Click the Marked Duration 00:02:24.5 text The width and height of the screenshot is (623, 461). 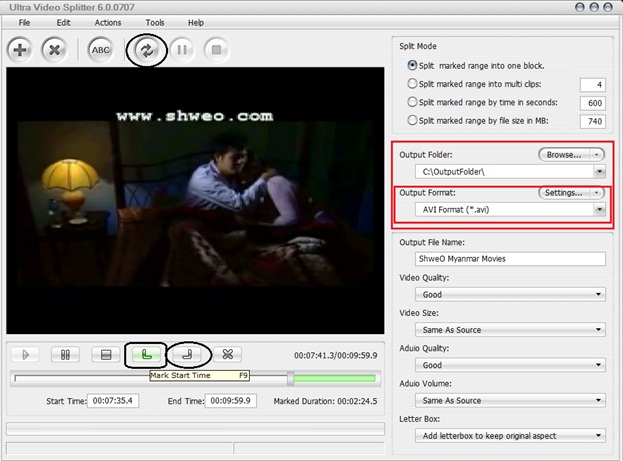[x=325, y=401]
